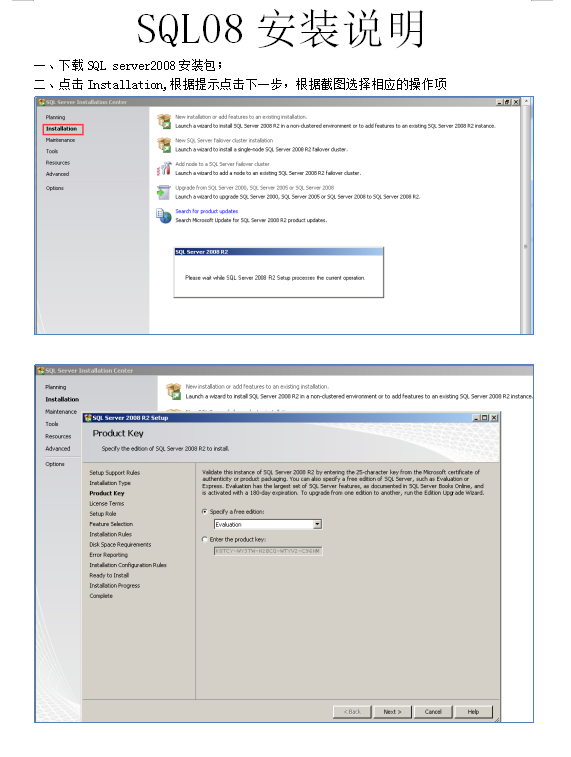Open the Maintenance section in top window
Screen dimensions: 571x757
pos(60,140)
